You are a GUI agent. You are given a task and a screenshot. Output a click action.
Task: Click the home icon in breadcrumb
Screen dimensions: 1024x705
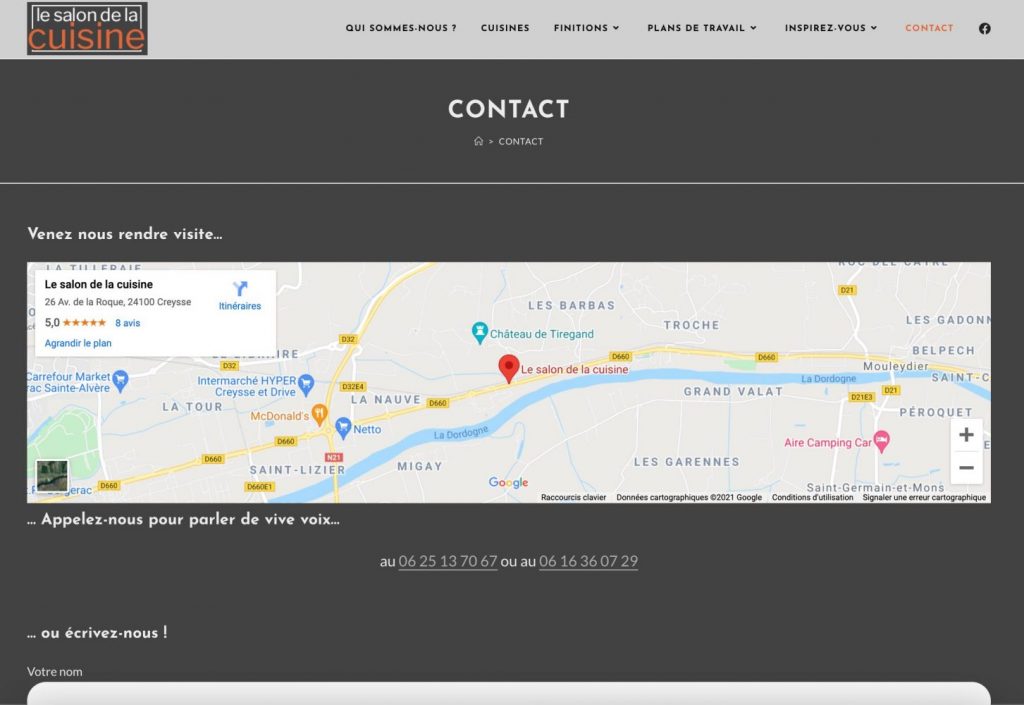[479, 142]
